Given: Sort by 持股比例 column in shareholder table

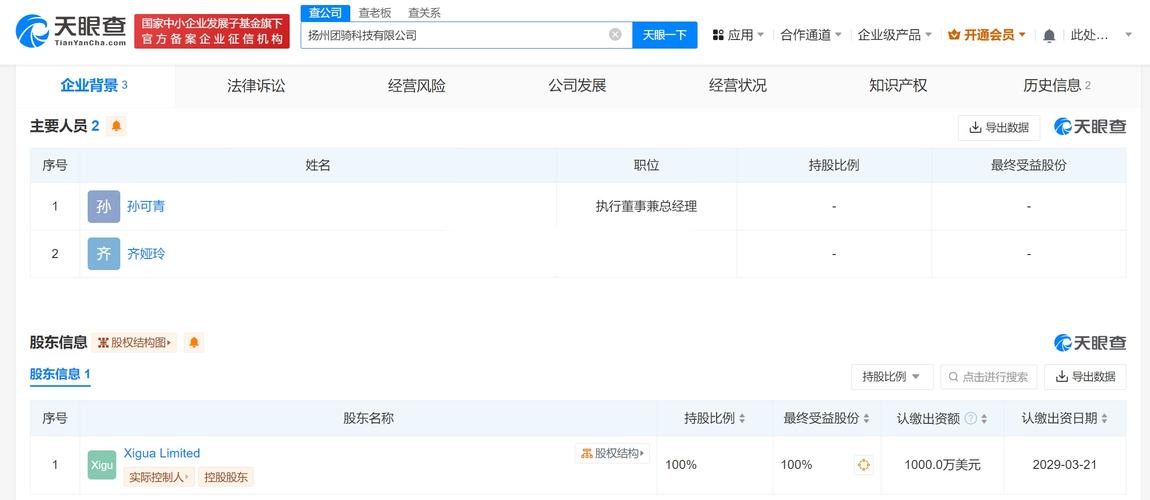Looking at the screenshot, I should (x=741, y=419).
